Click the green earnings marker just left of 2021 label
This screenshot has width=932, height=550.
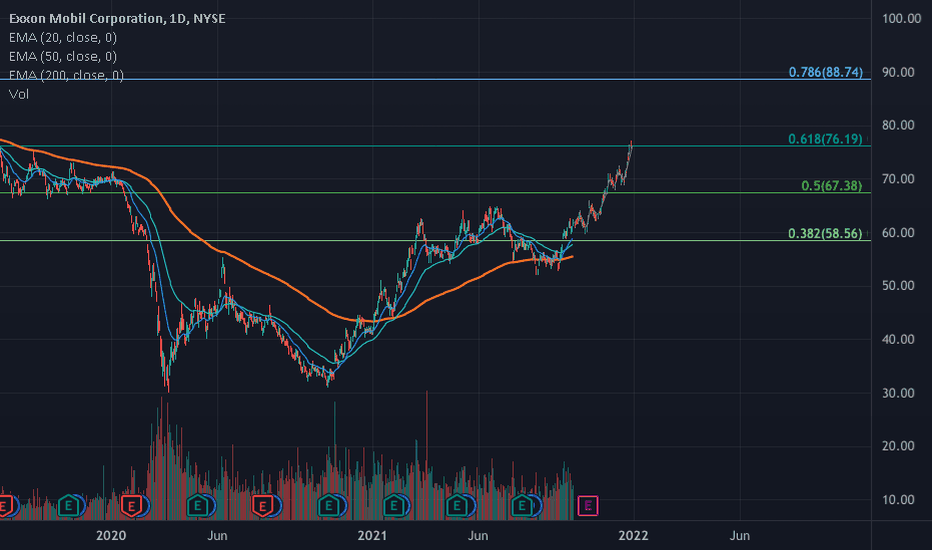coord(328,506)
